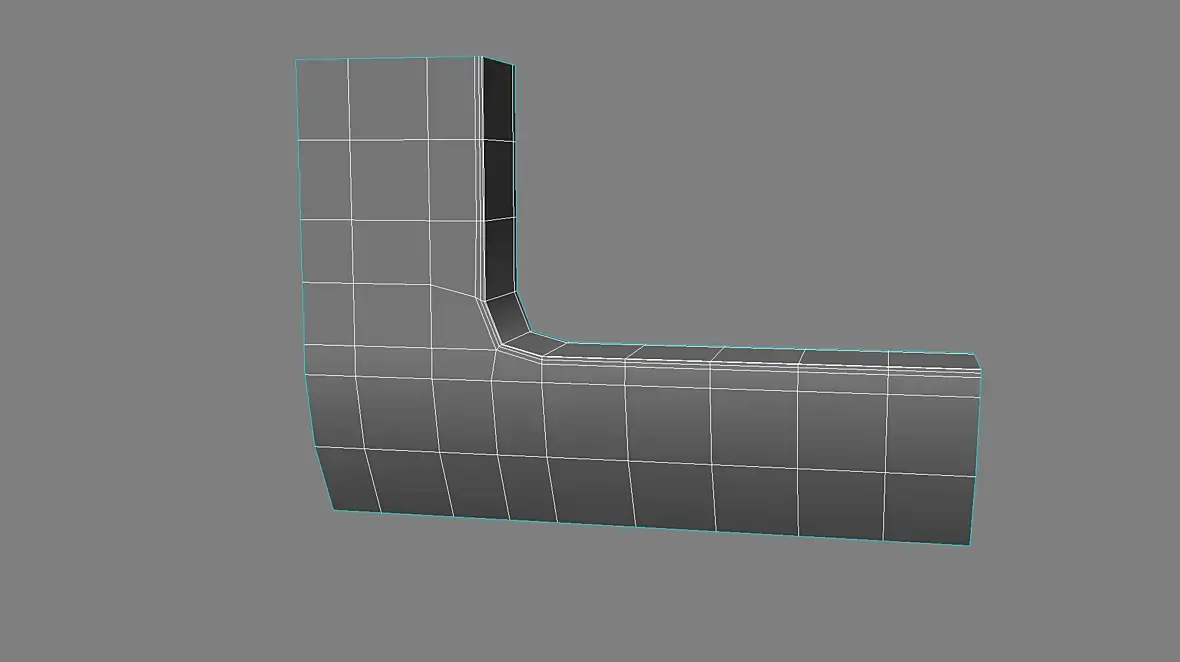
Task: Click empty gray viewport background to deselect
Action: point(828,188)
